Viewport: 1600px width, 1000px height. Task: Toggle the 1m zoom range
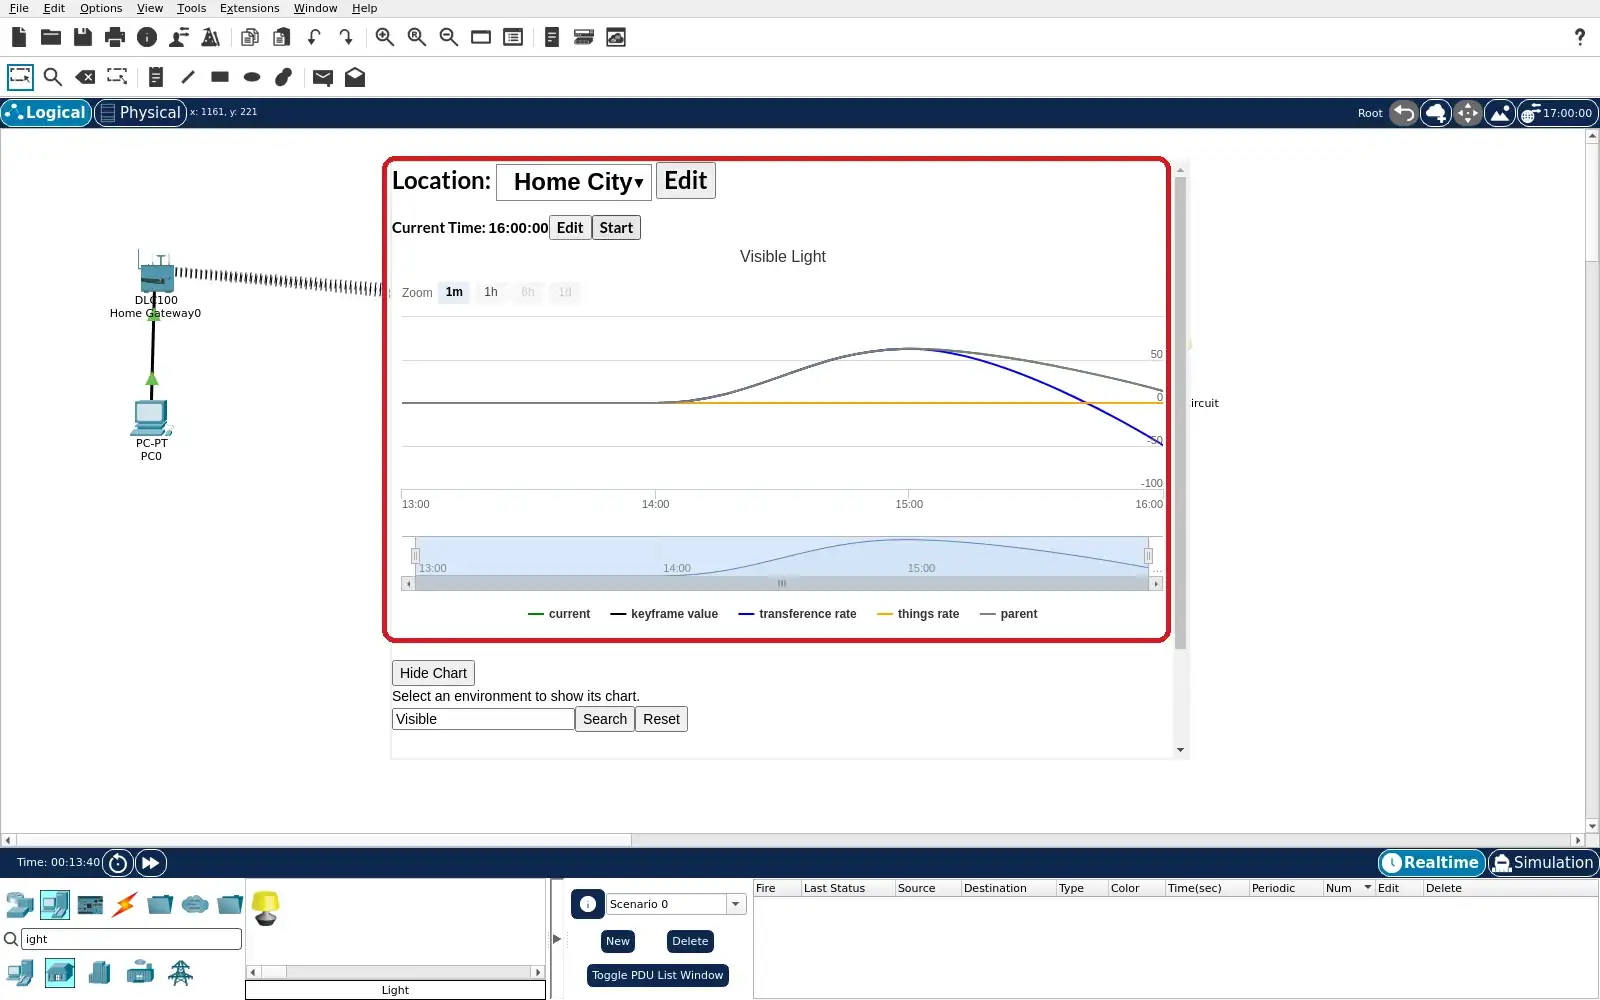pos(454,292)
